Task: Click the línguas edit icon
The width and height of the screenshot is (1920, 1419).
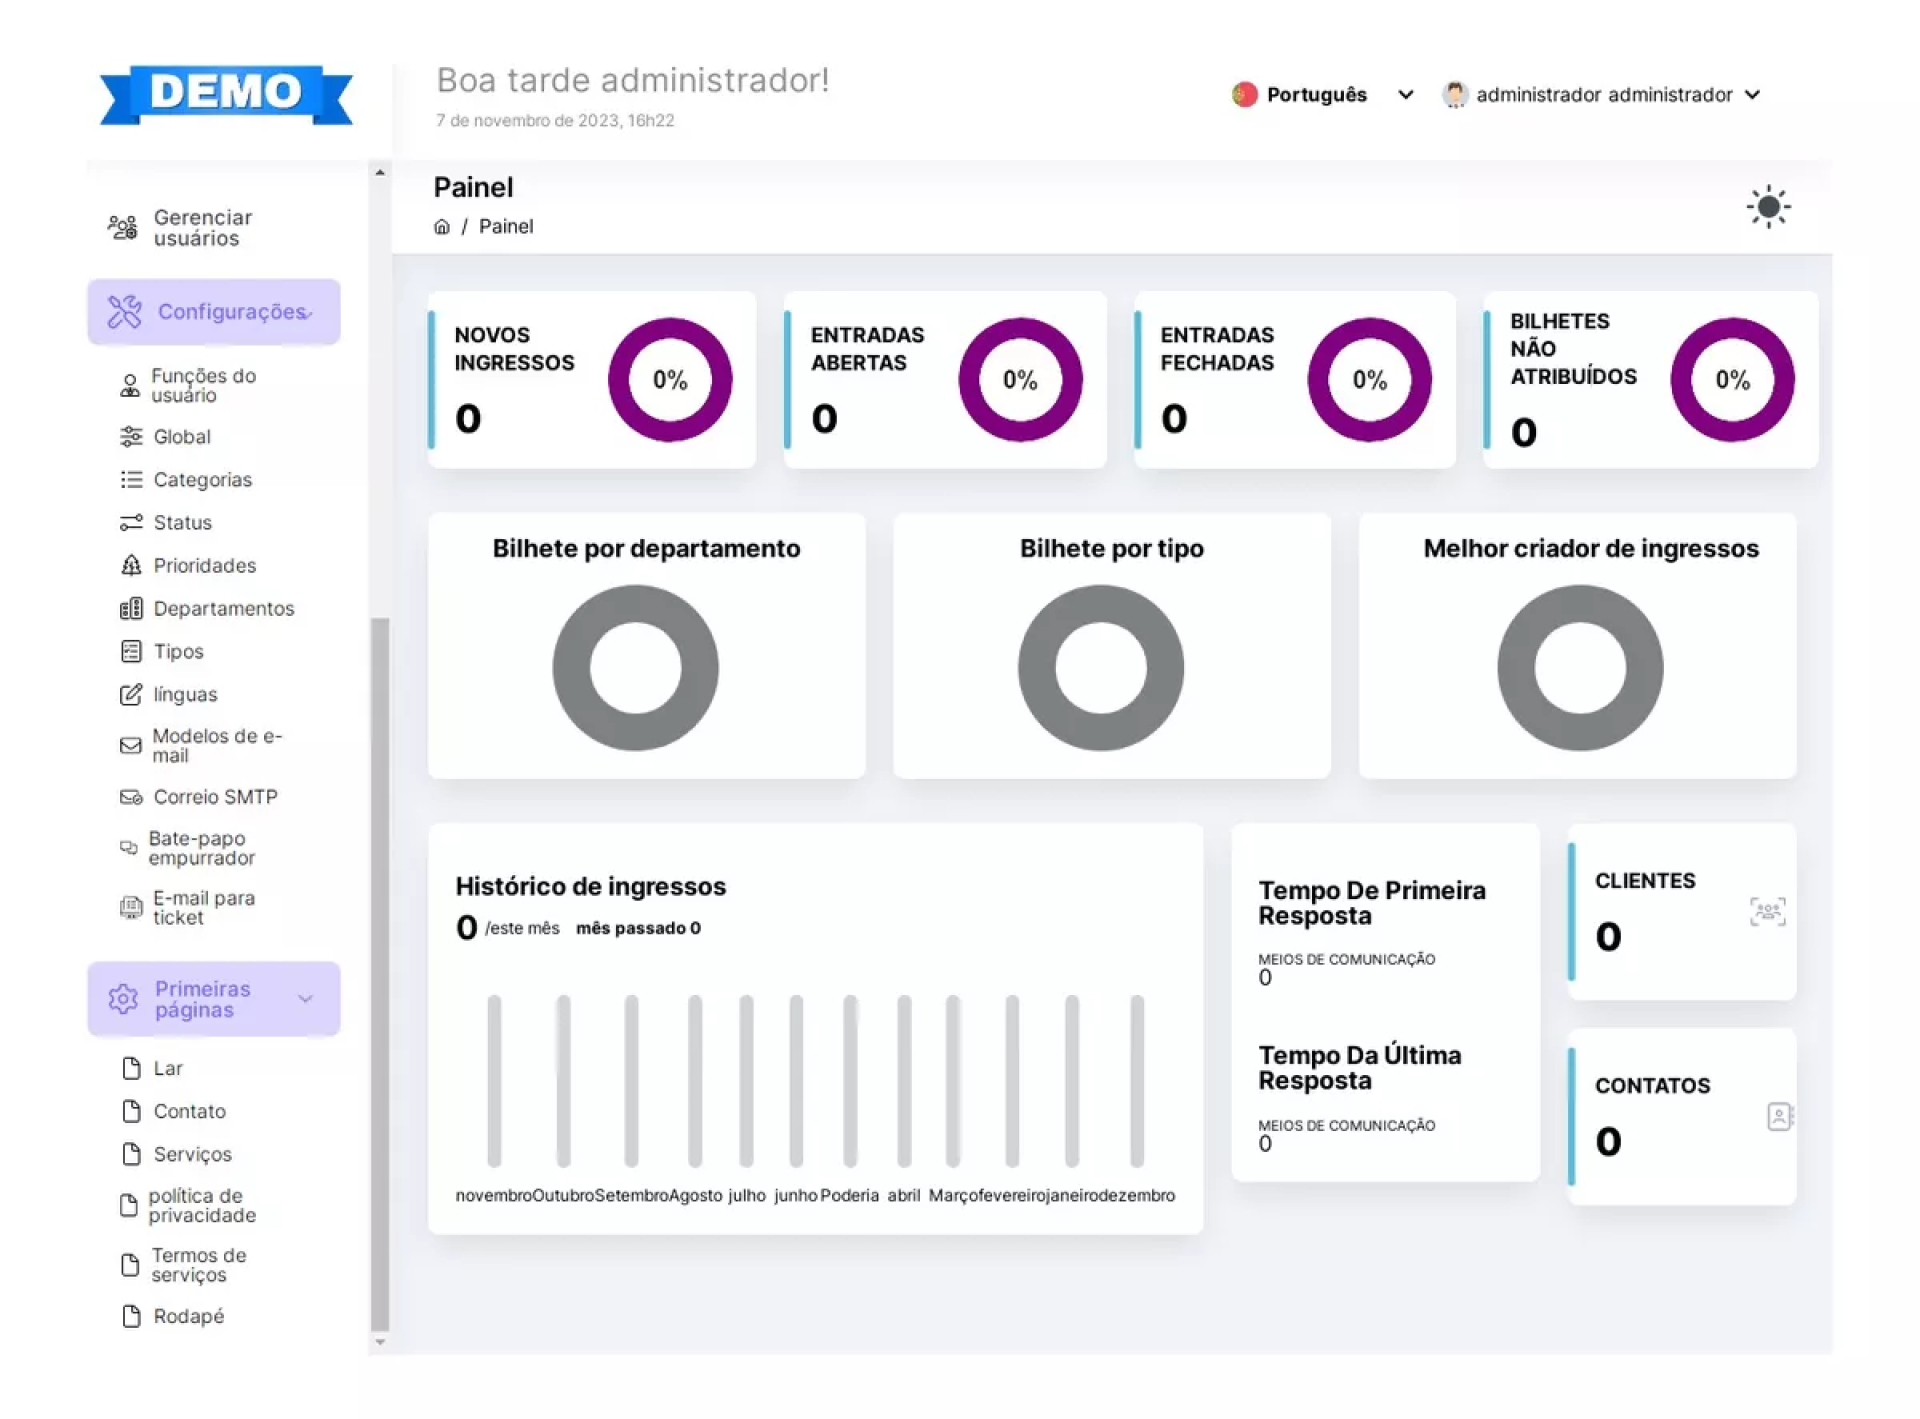Action: coord(131,695)
